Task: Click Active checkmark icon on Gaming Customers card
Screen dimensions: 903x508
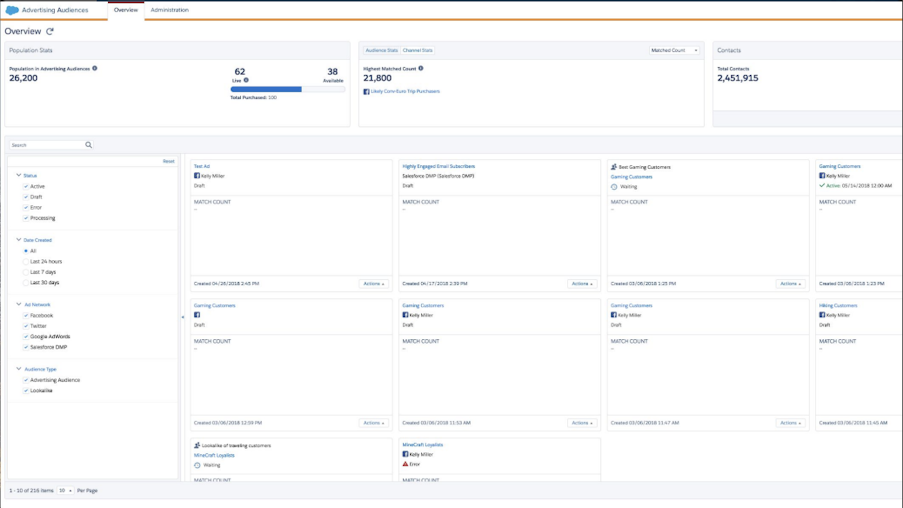Action: point(822,185)
